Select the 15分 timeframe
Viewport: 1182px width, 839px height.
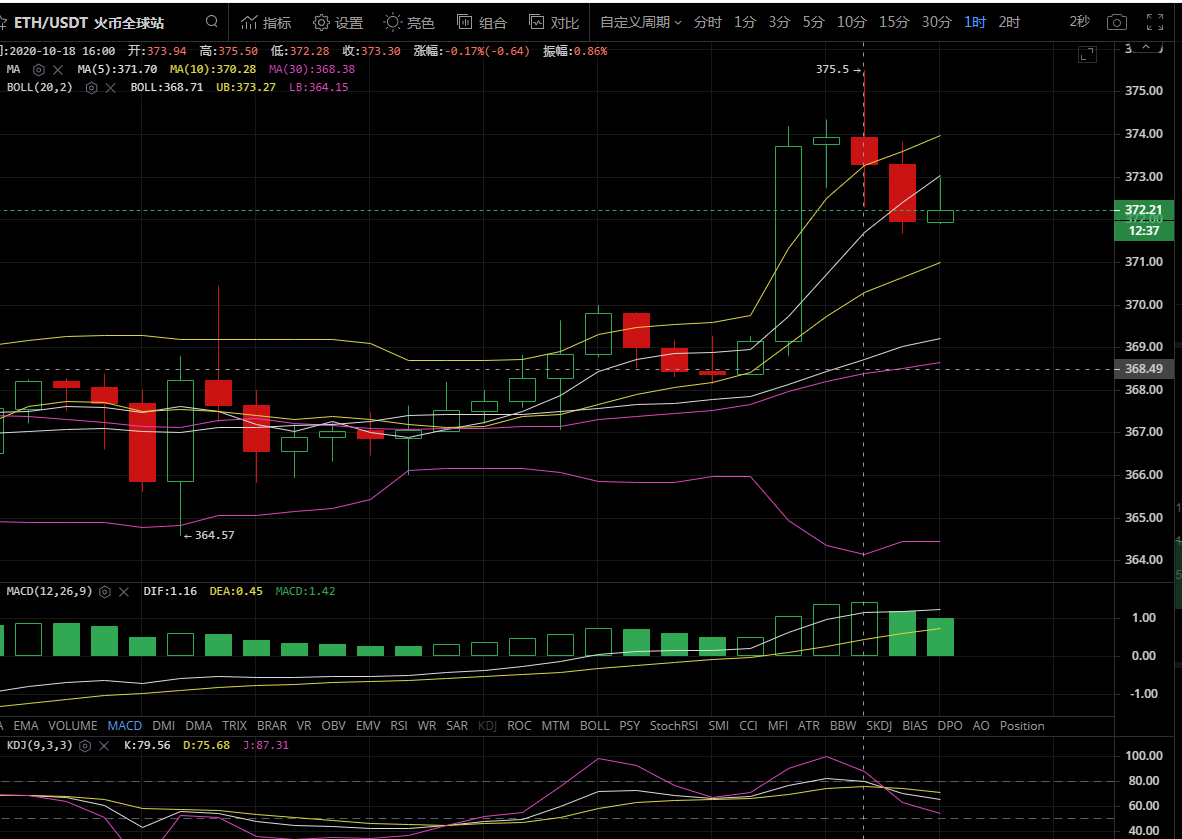[894, 22]
